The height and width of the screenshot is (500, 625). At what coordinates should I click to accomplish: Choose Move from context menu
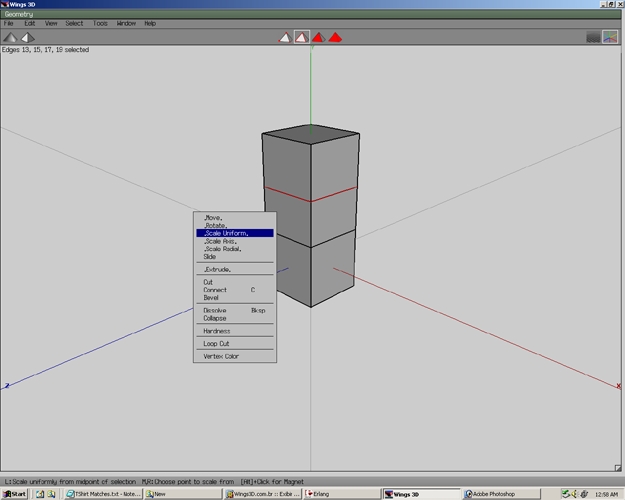(235, 218)
